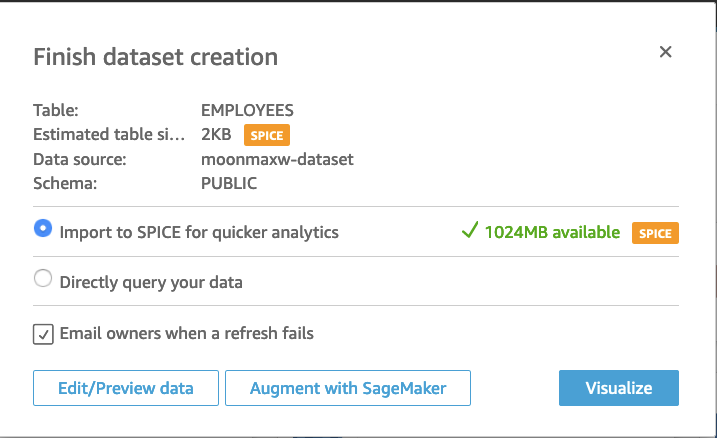Click the Data source field label
Image resolution: width=717 pixels, height=438 pixels.
80,159
